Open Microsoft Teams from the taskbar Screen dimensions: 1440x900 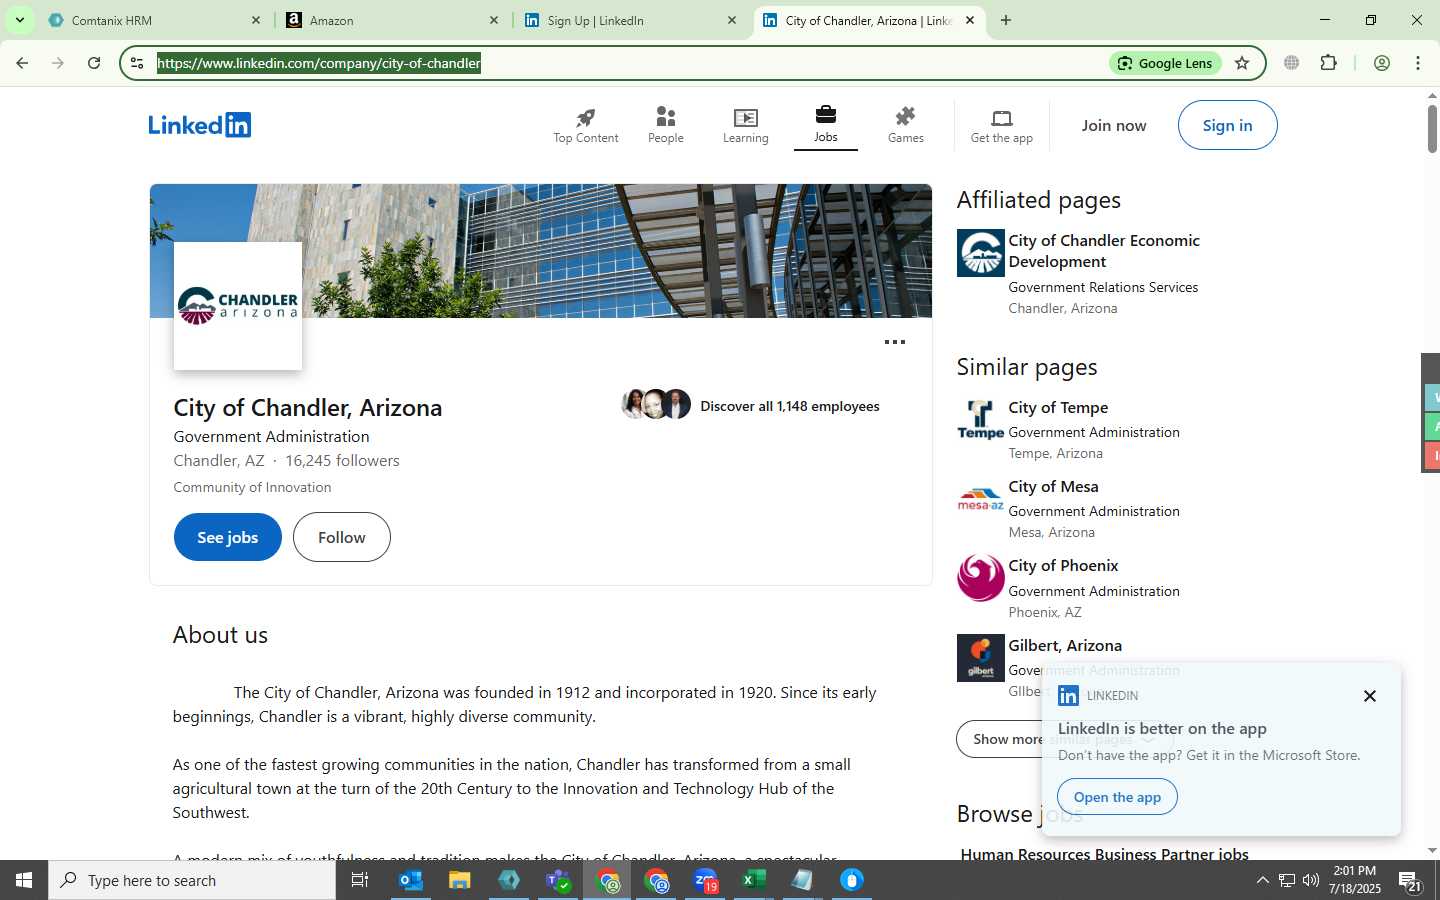(558, 880)
